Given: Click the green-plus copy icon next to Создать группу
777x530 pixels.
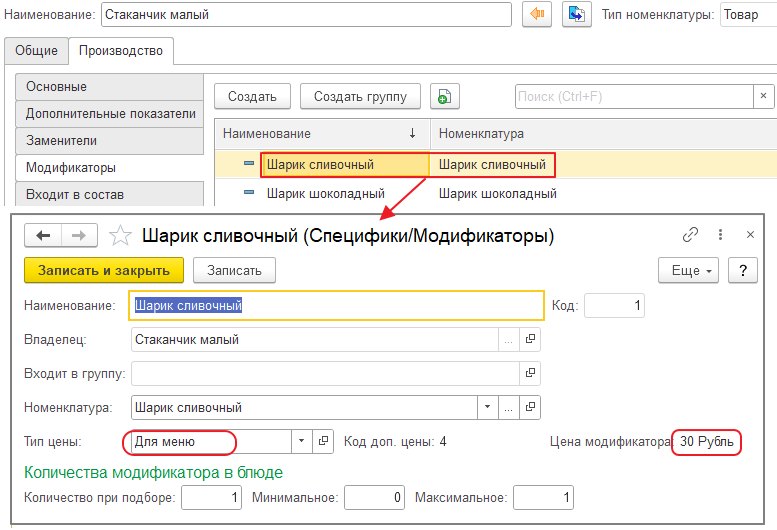Looking at the screenshot, I should pyautogui.click(x=444, y=96).
